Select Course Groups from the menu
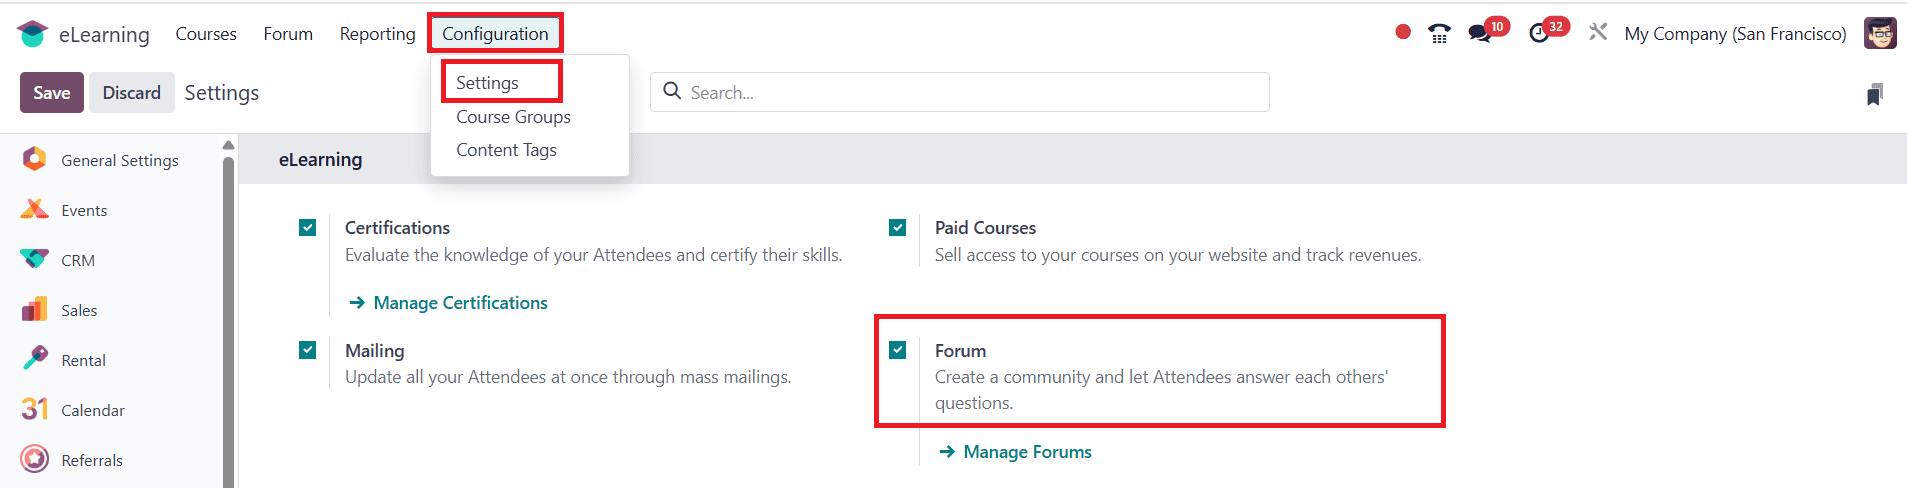This screenshot has width=1907, height=488. tap(513, 117)
